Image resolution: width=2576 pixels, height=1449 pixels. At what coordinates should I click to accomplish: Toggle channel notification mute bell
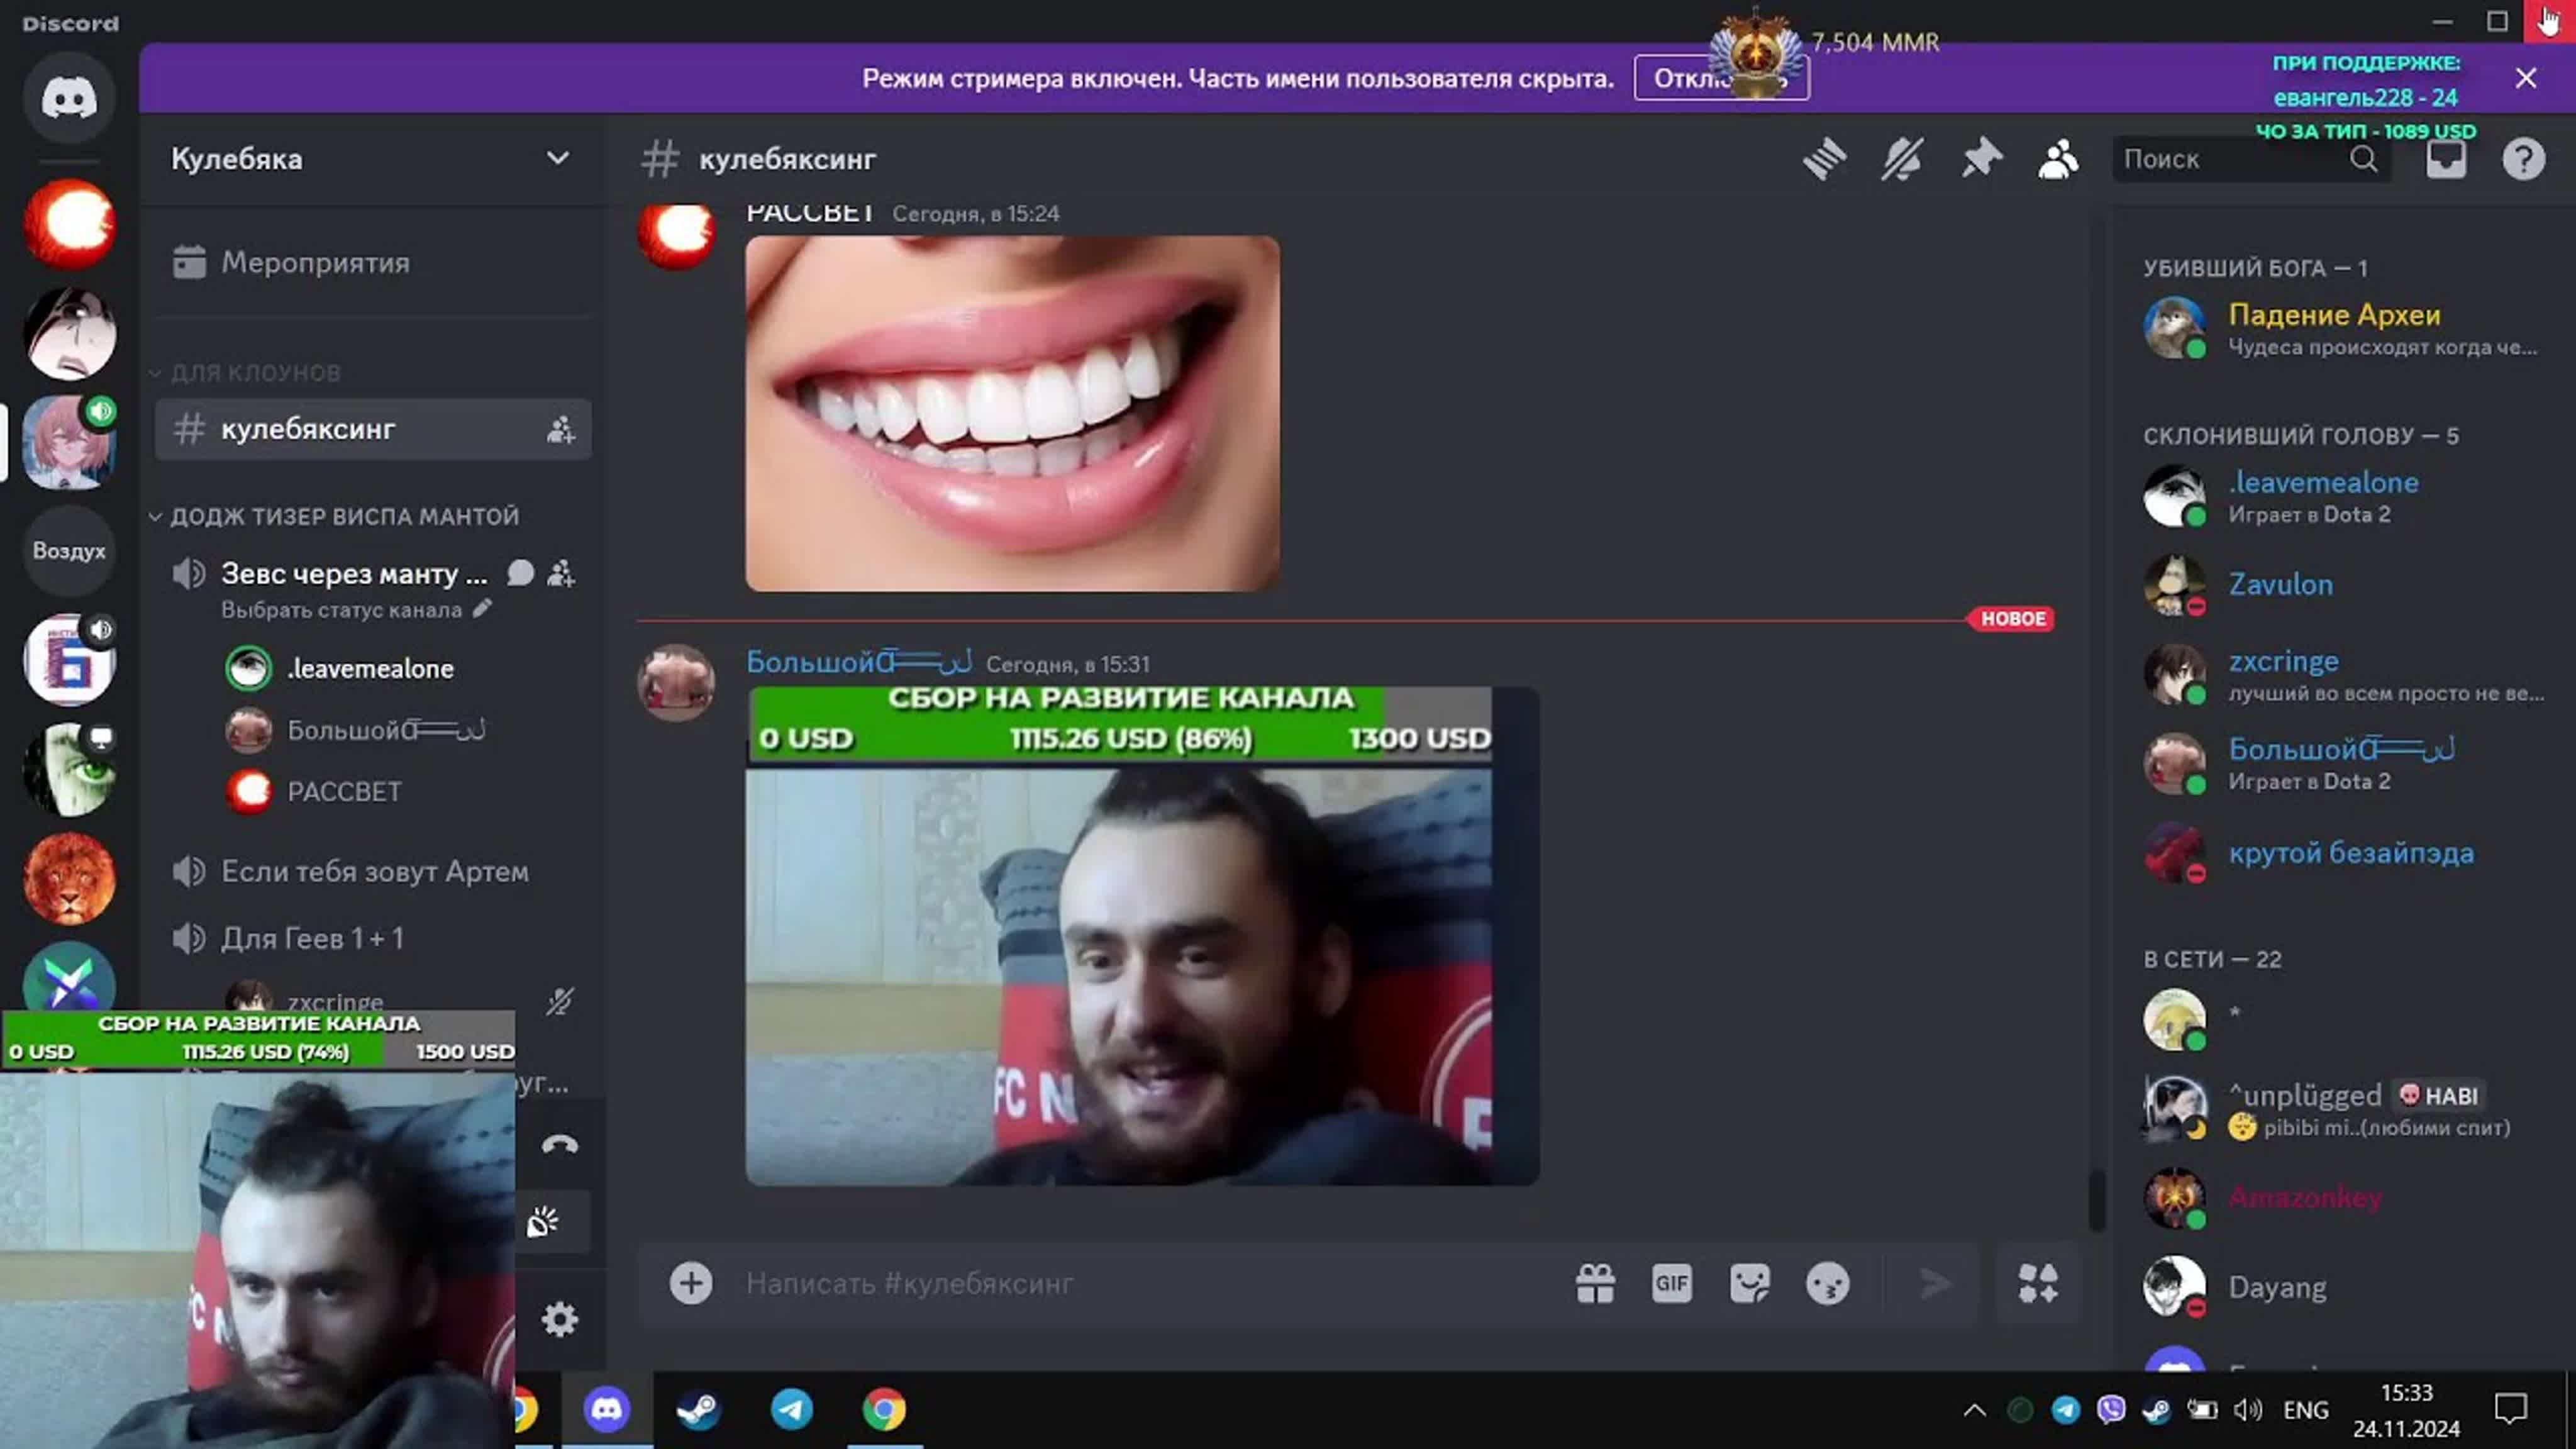pos(1902,159)
